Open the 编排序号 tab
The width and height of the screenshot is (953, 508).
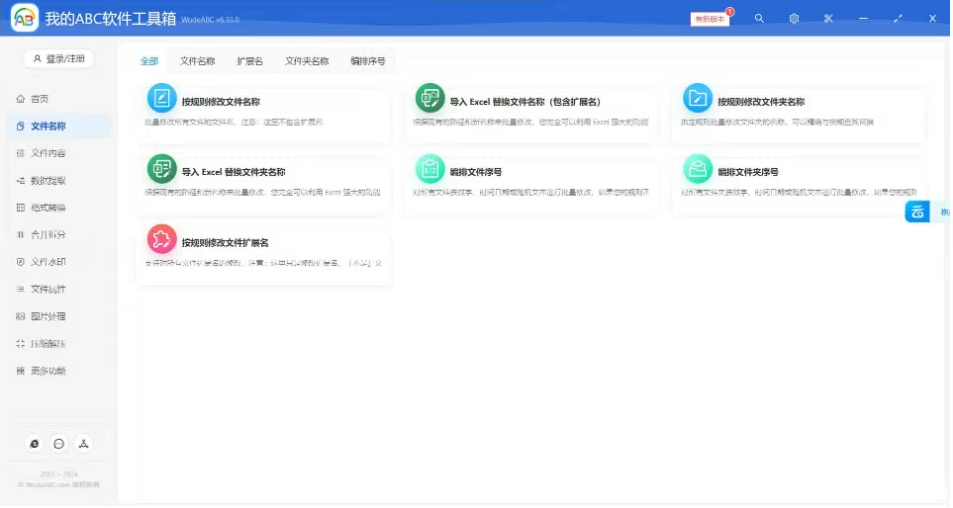coord(367,61)
